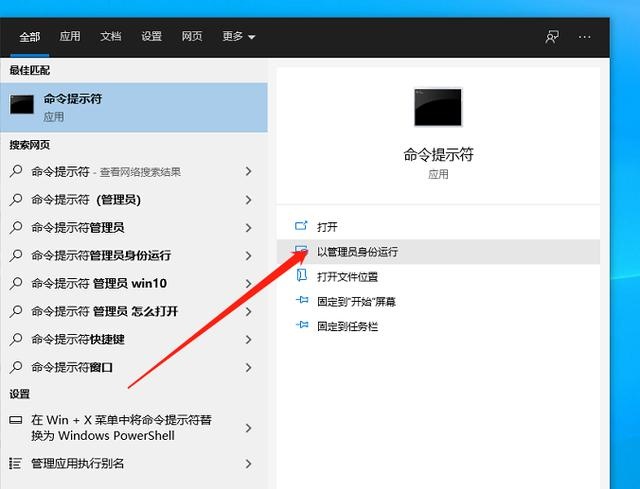640x489 pixels.
Task: Click search icon beside 命令提示符窗口
Action: click(x=16, y=367)
